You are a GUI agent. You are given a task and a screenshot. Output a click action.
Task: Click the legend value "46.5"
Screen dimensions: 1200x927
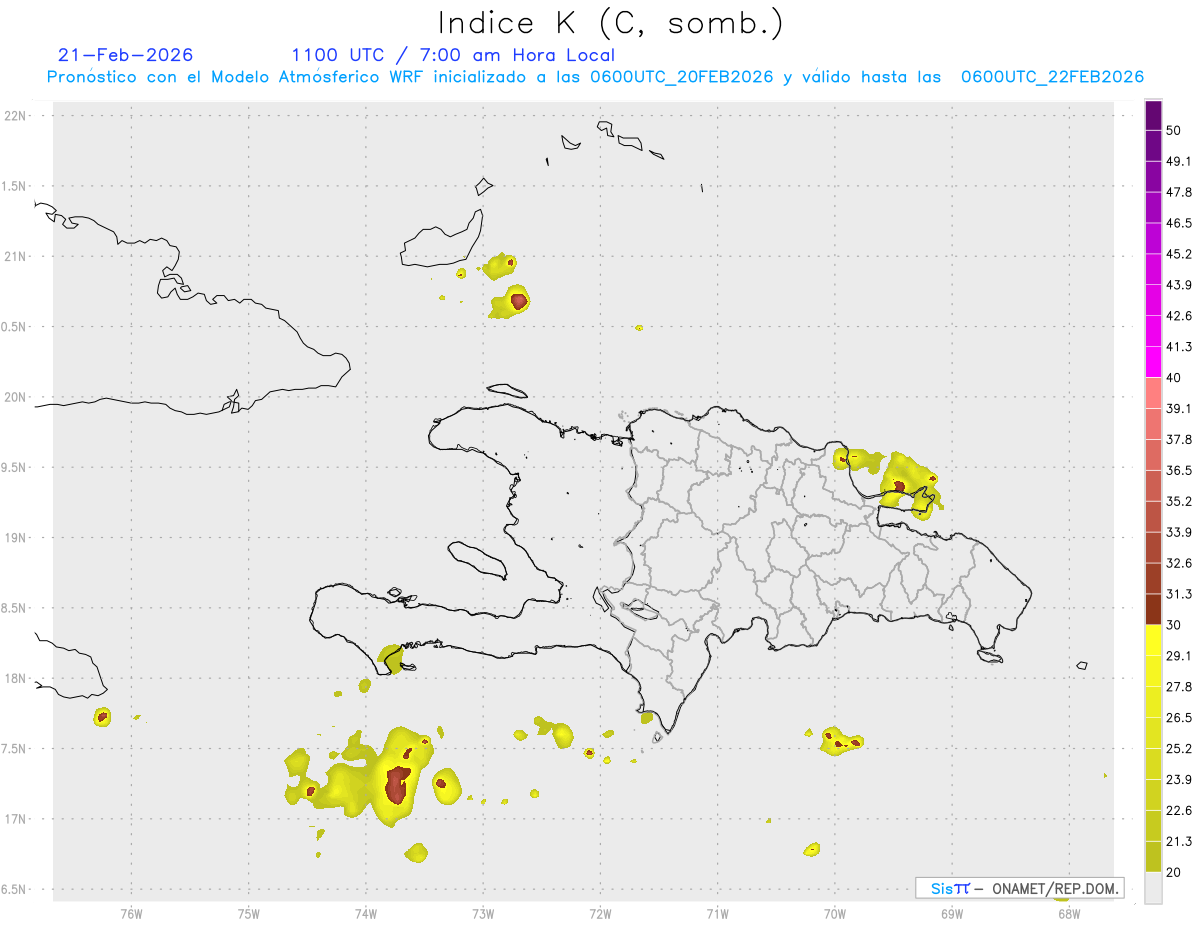[x=1179, y=224]
